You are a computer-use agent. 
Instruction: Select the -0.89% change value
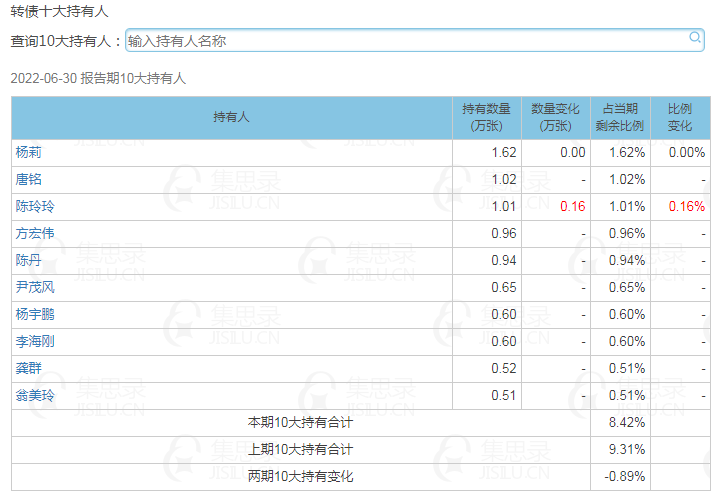coord(624,477)
